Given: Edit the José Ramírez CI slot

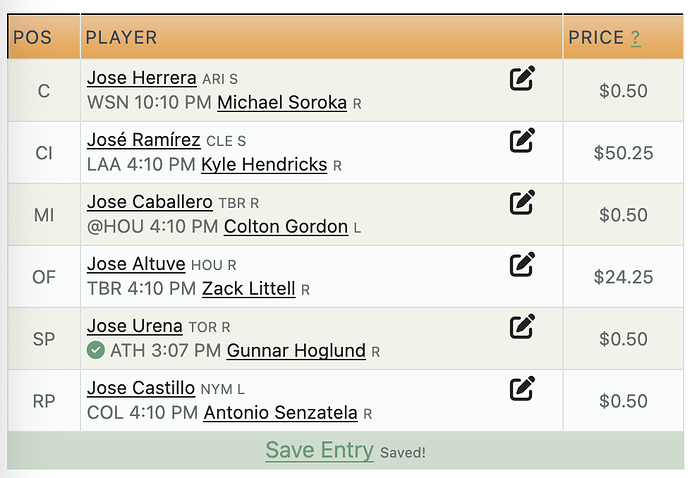Looking at the screenshot, I should (x=522, y=140).
